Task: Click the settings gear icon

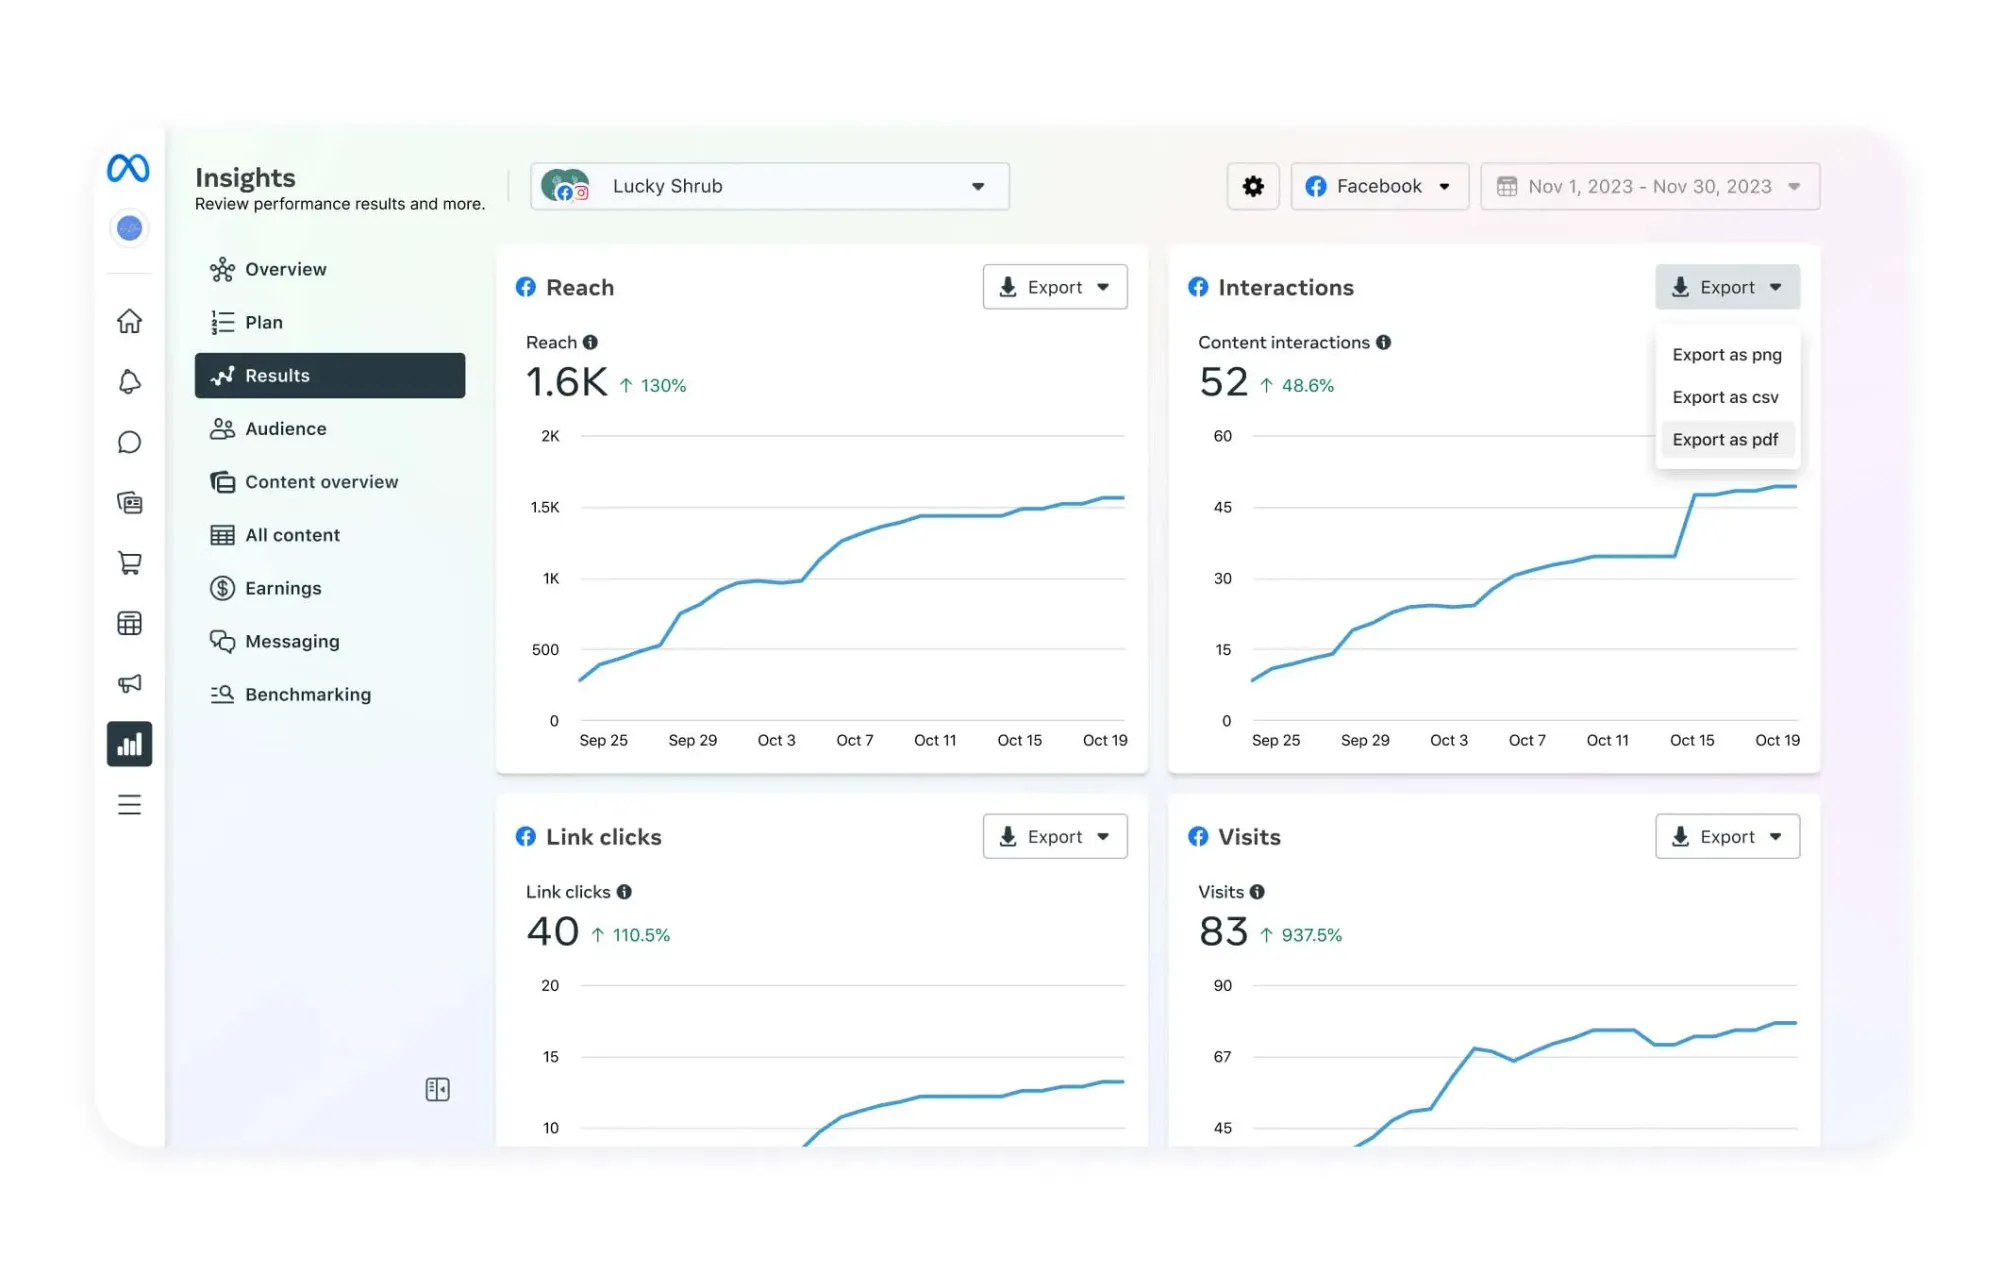Action: pos(1253,186)
